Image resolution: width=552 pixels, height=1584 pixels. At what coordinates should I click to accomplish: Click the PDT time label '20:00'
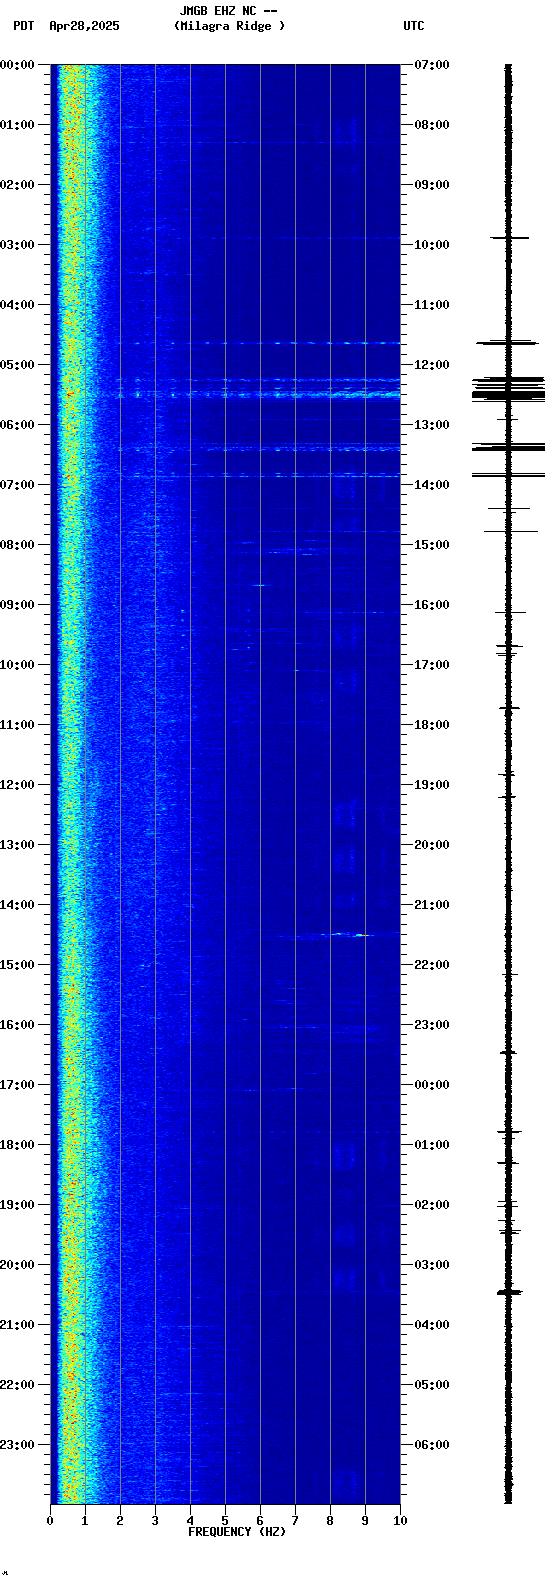[x=17, y=1265]
